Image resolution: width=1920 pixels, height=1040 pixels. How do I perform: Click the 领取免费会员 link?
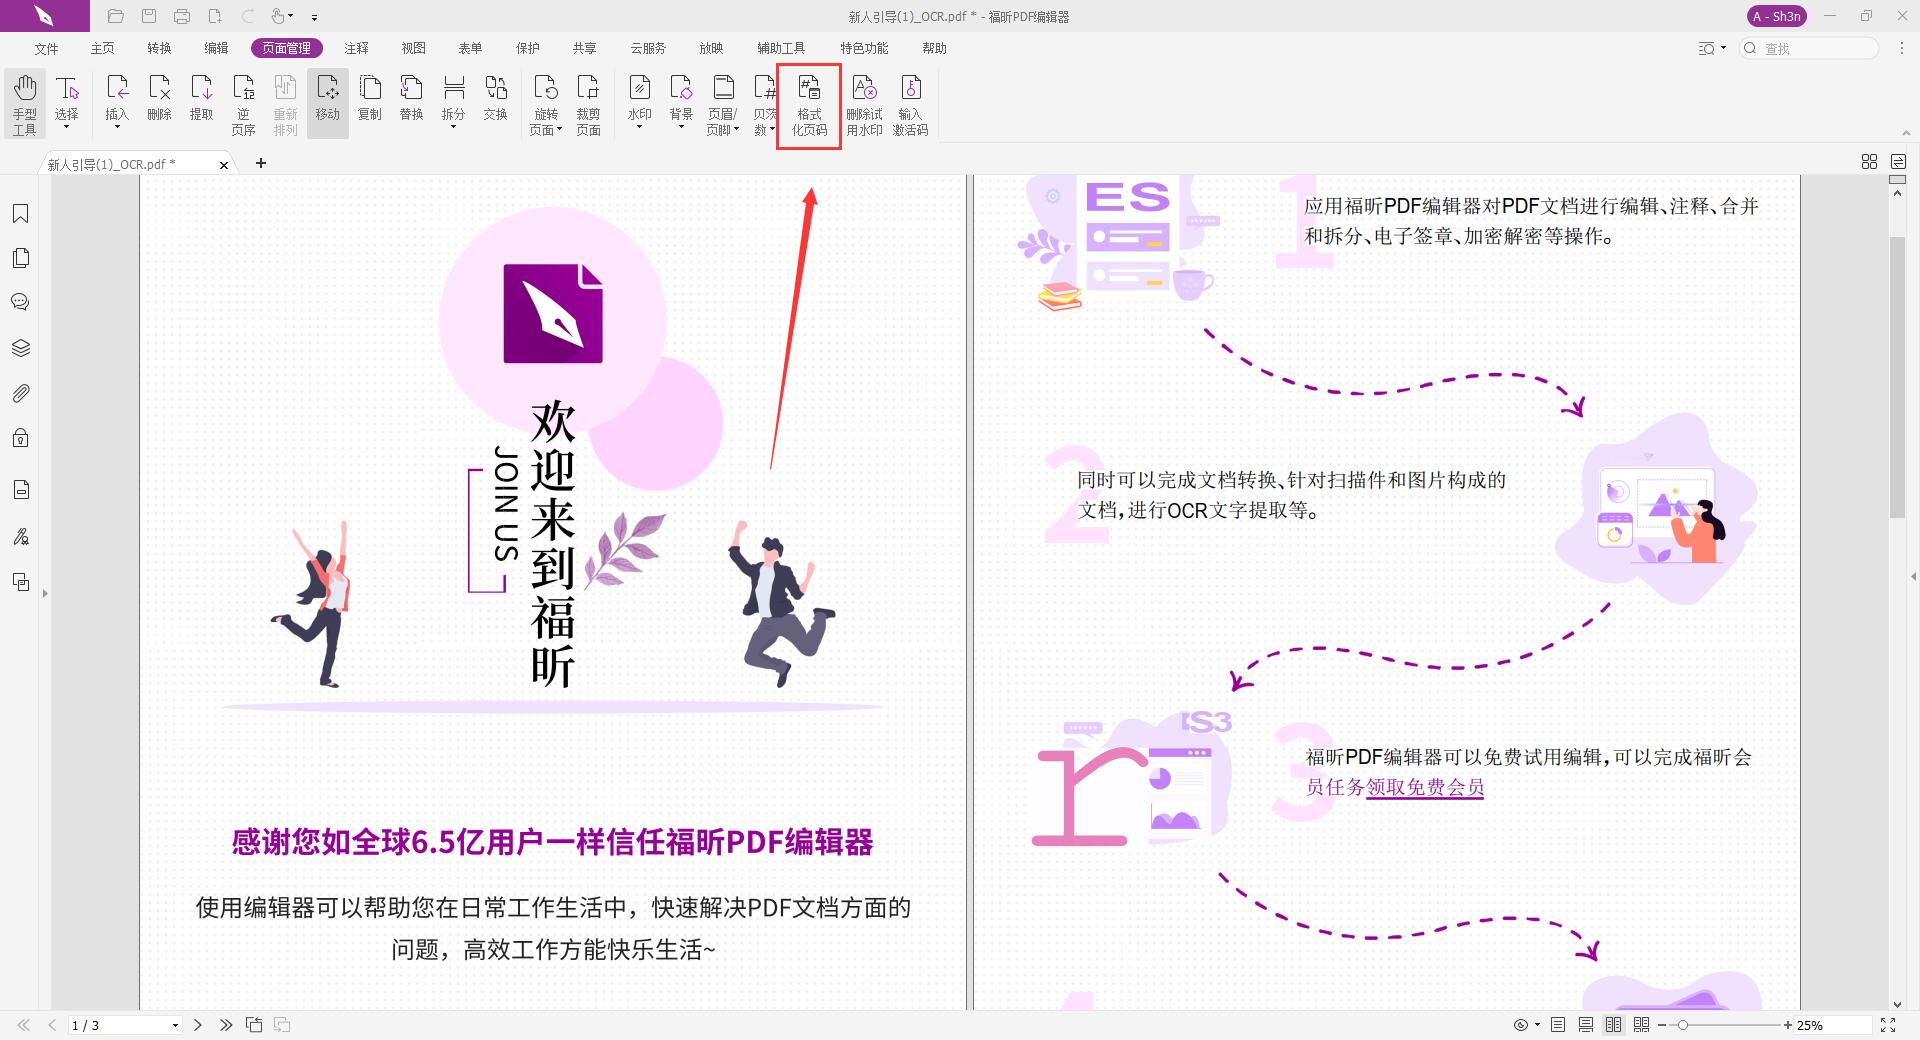pos(1423,788)
